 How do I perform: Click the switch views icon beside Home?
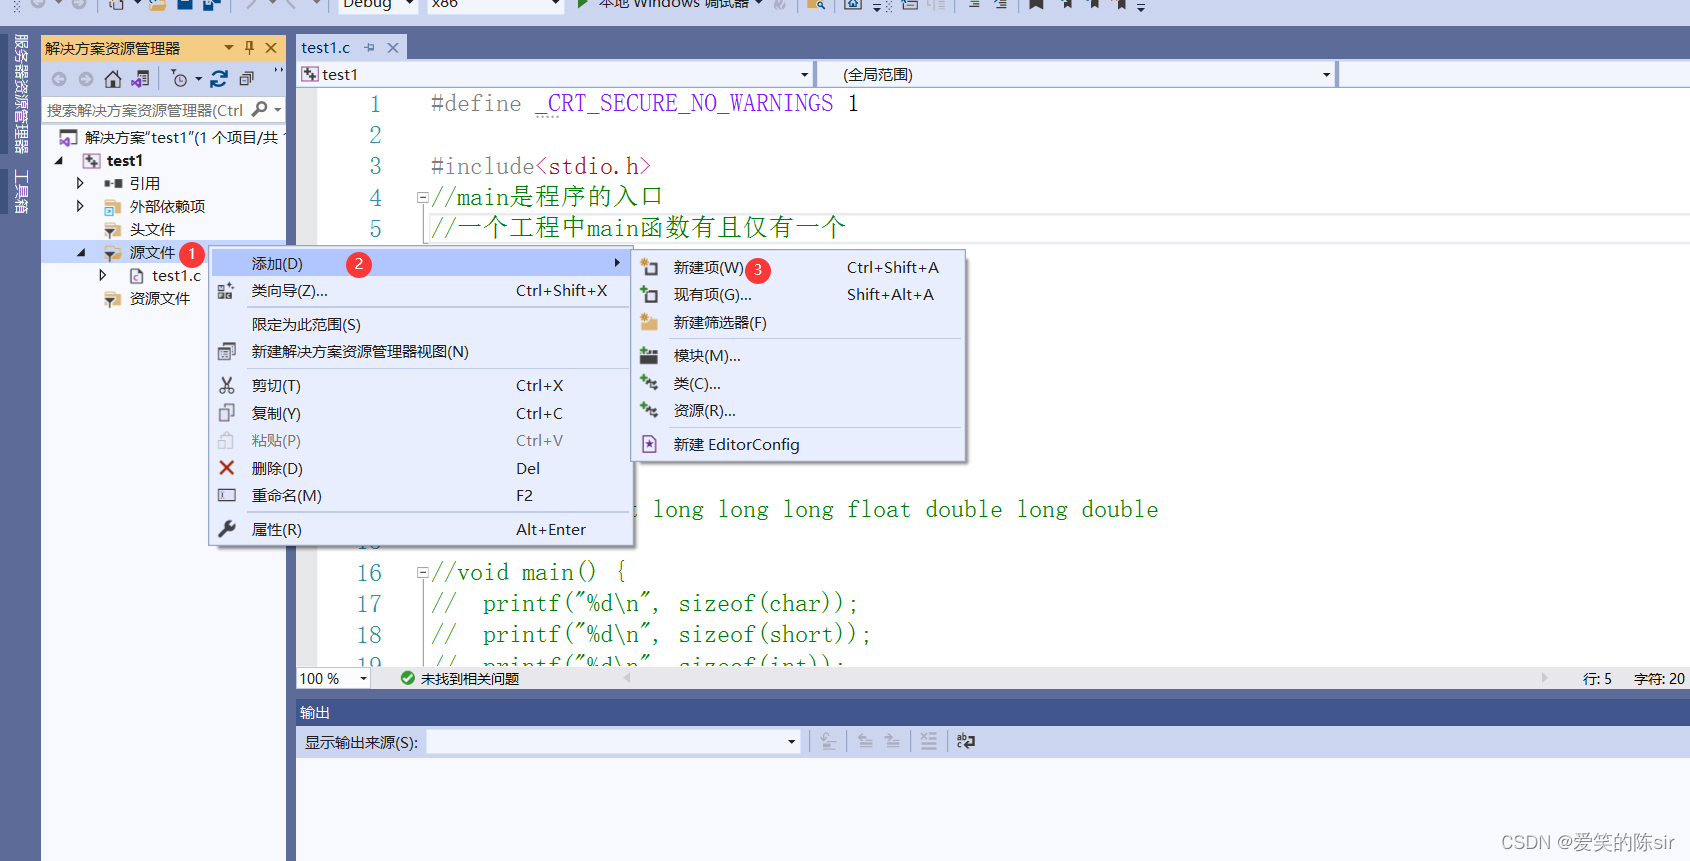coord(140,79)
